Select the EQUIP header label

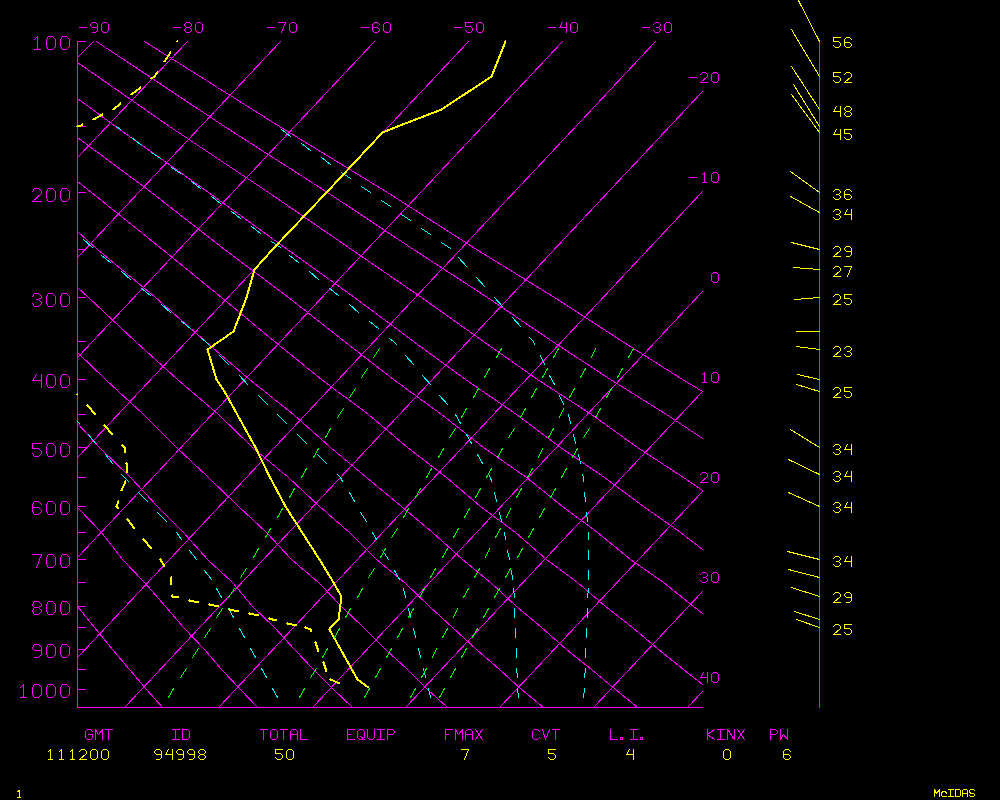tap(371, 735)
